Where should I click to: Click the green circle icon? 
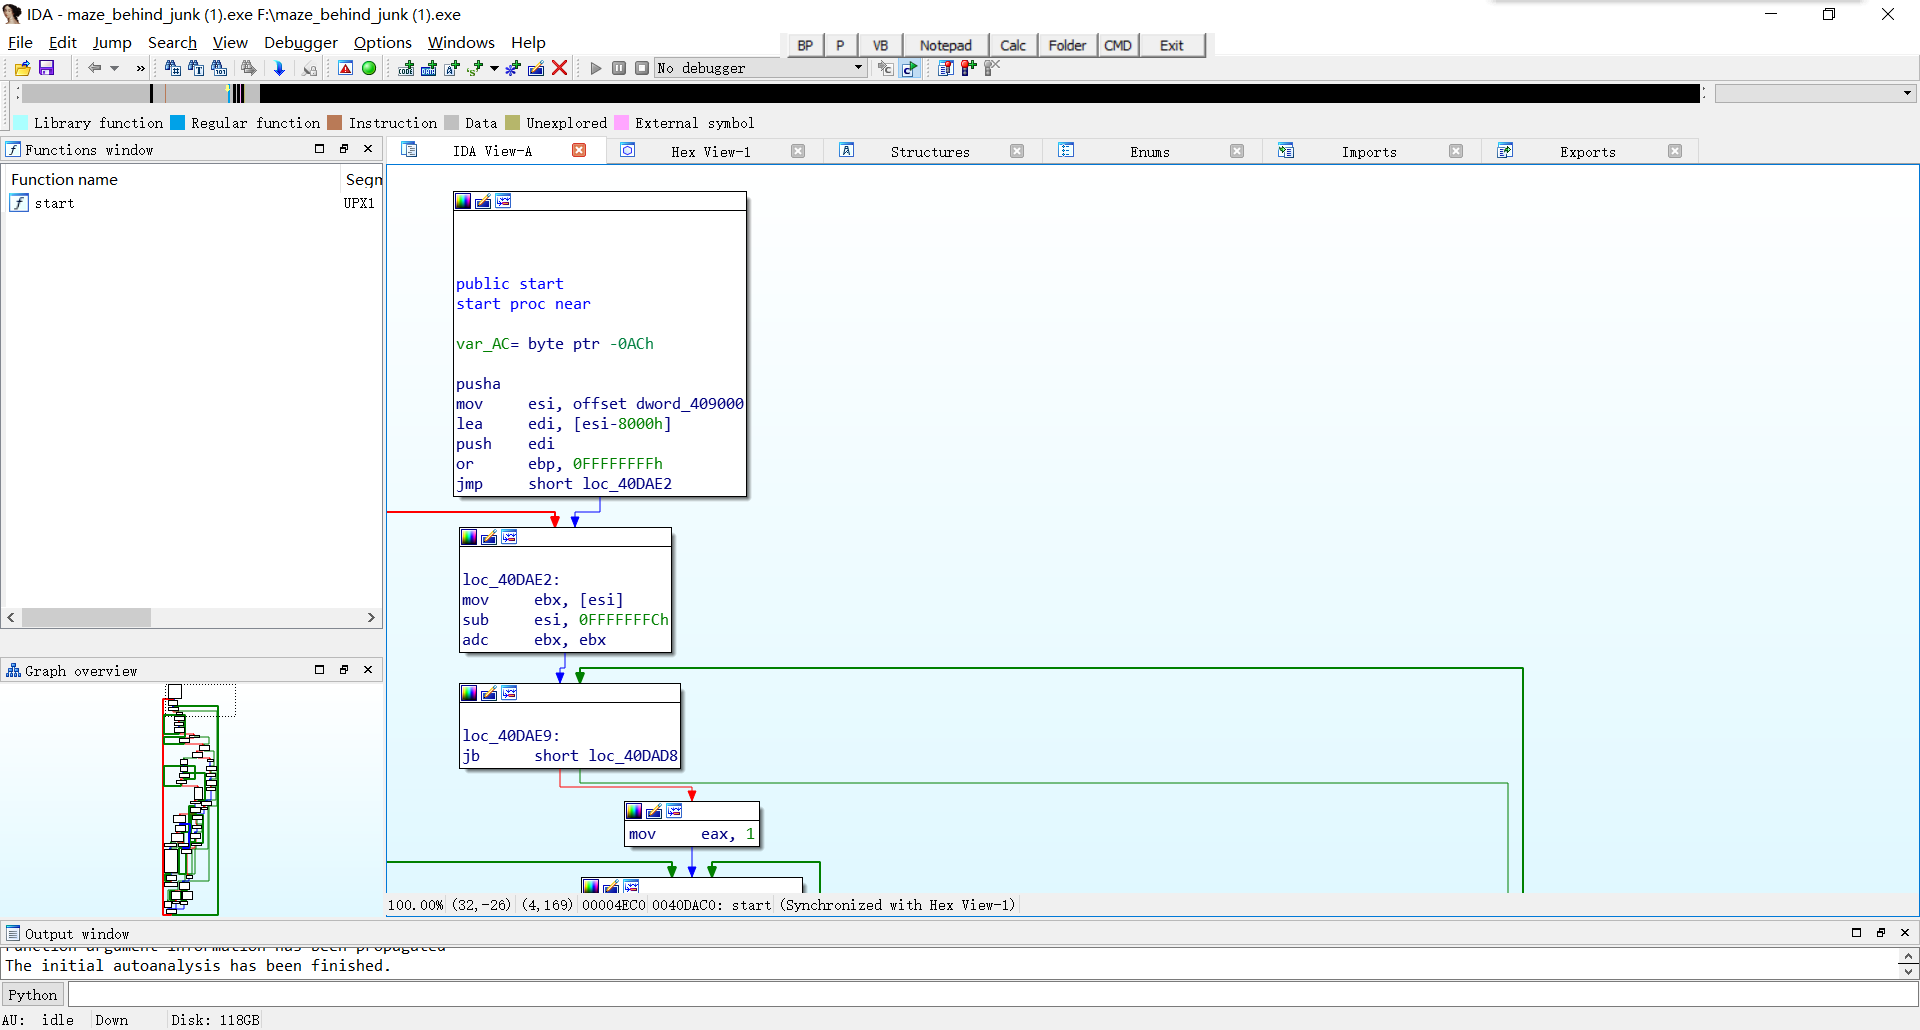coord(369,68)
